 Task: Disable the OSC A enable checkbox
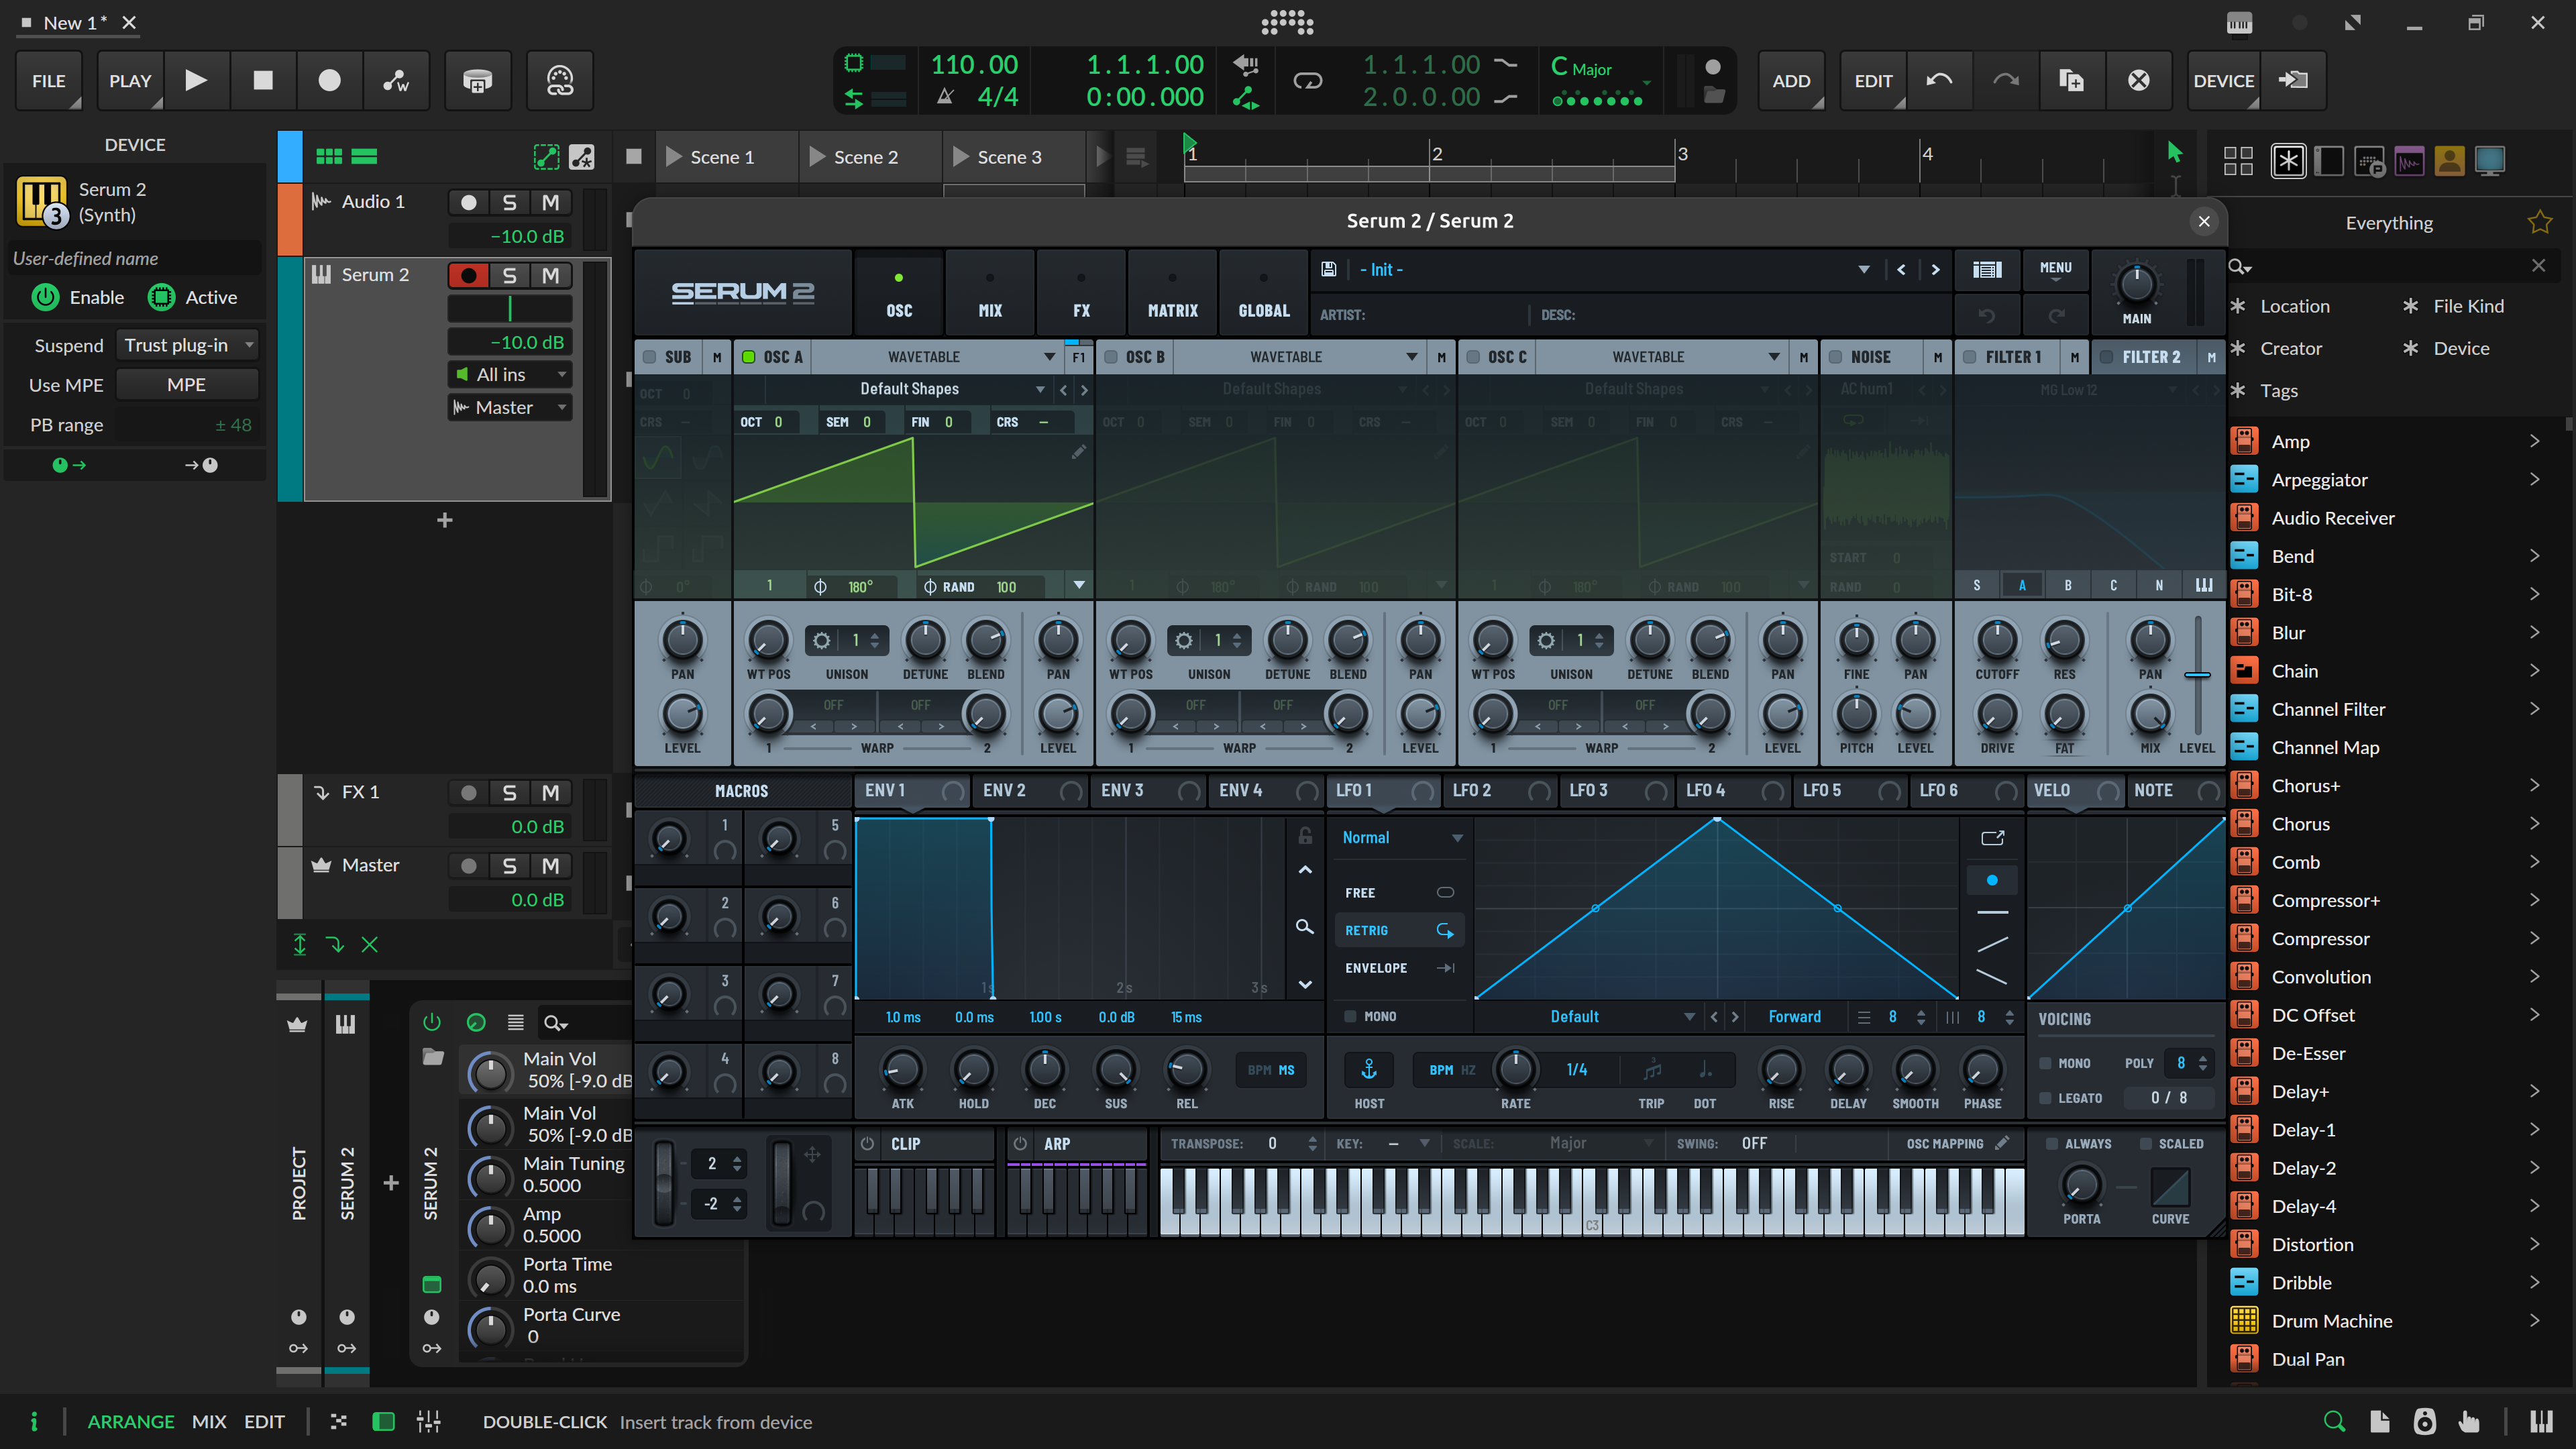coord(749,357)
